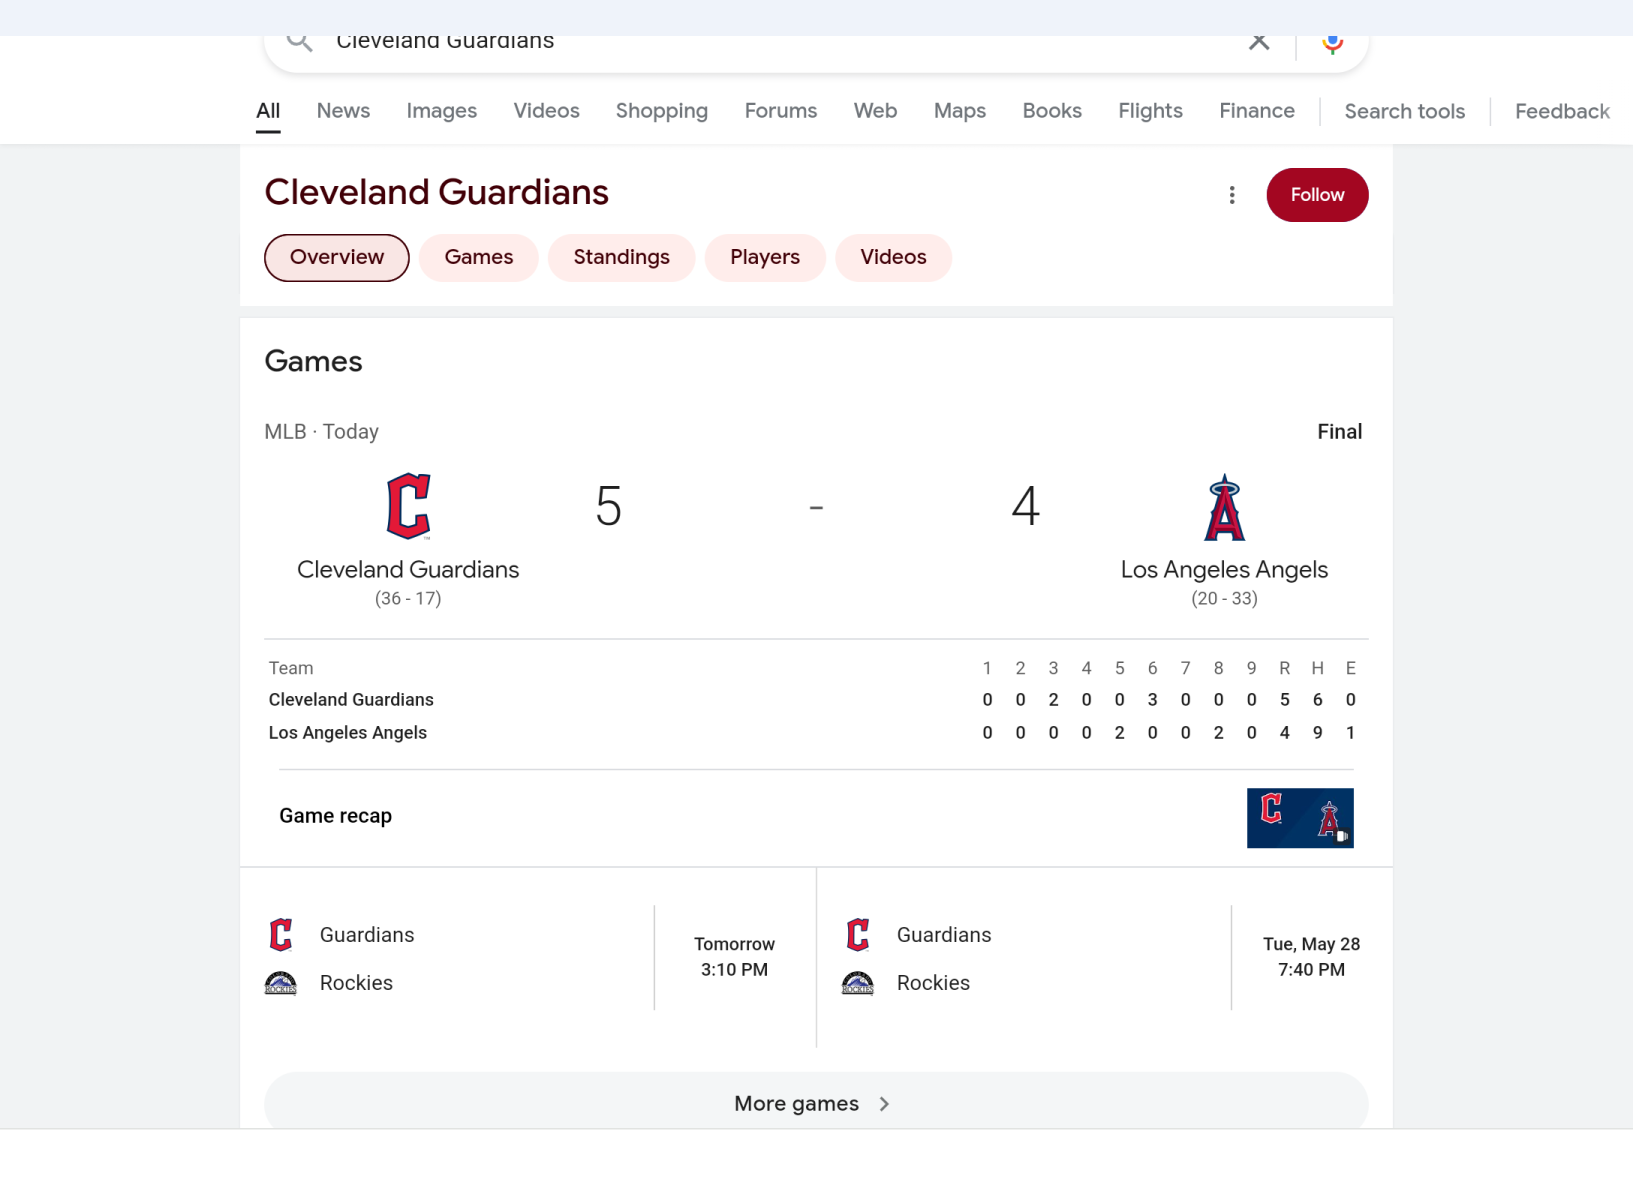Expand More games list

[x=815, y=1103]
